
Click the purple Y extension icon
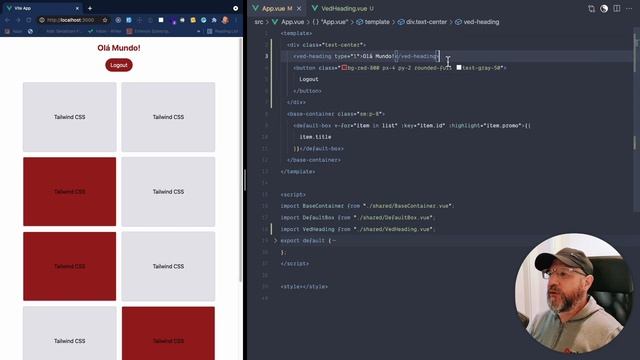tap(173, 20)
